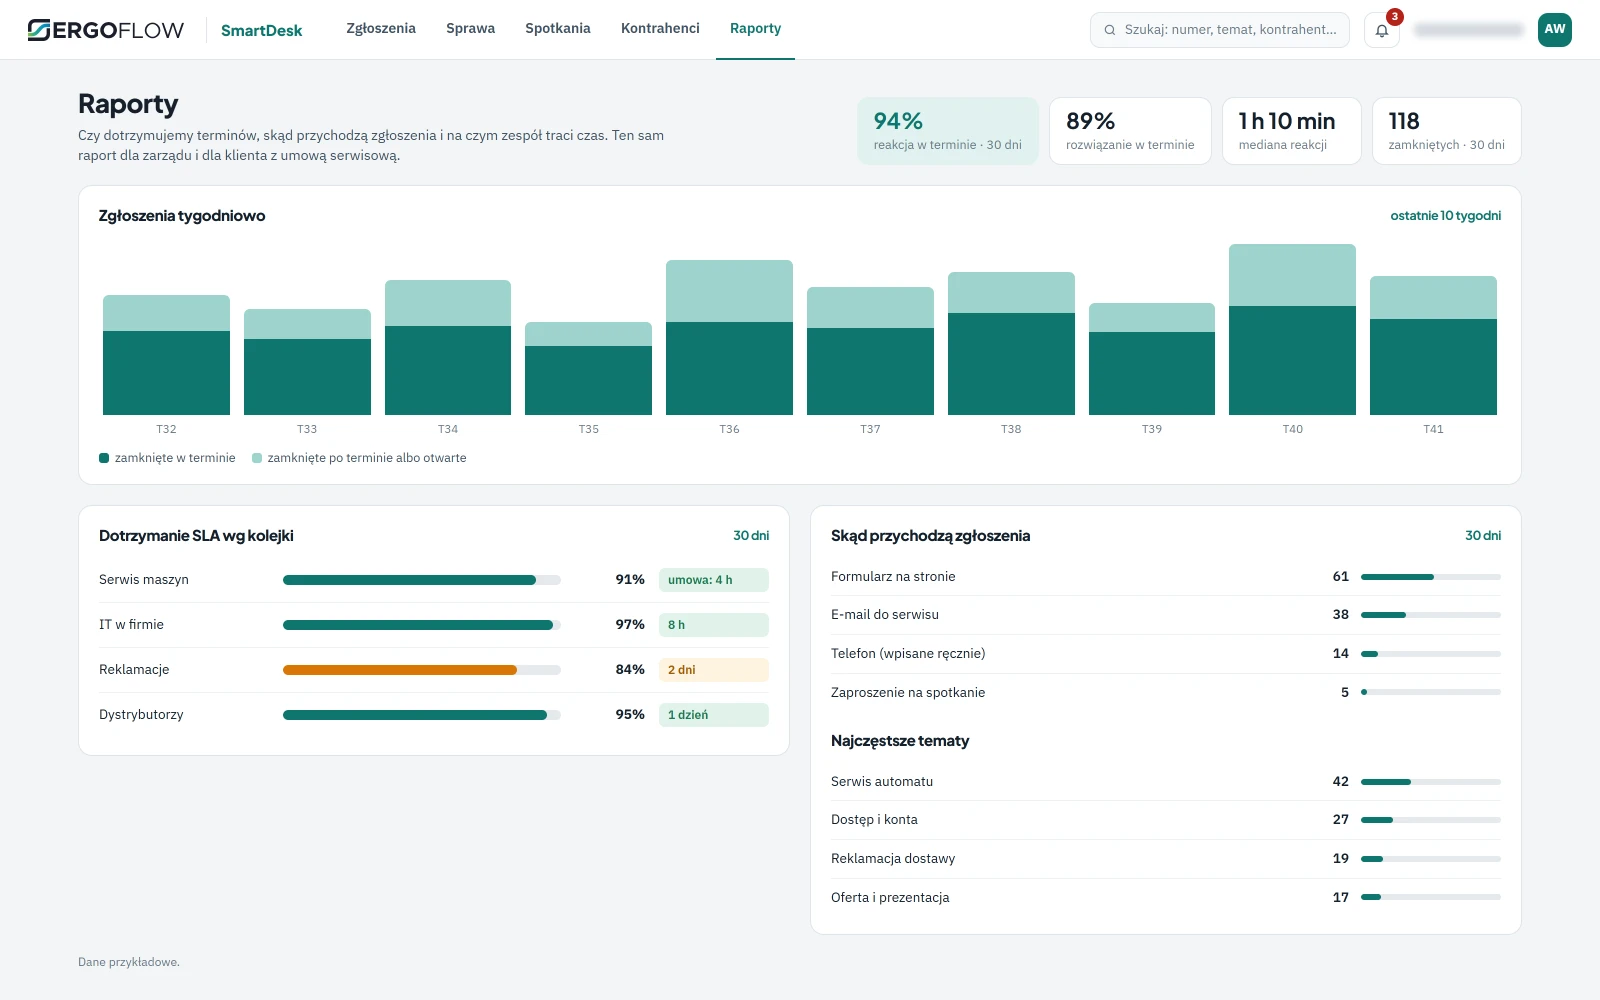This screenshot has width=1600, height=1000.
Task: Open the 1 h 10 min median card
Action: point(1291,131)
